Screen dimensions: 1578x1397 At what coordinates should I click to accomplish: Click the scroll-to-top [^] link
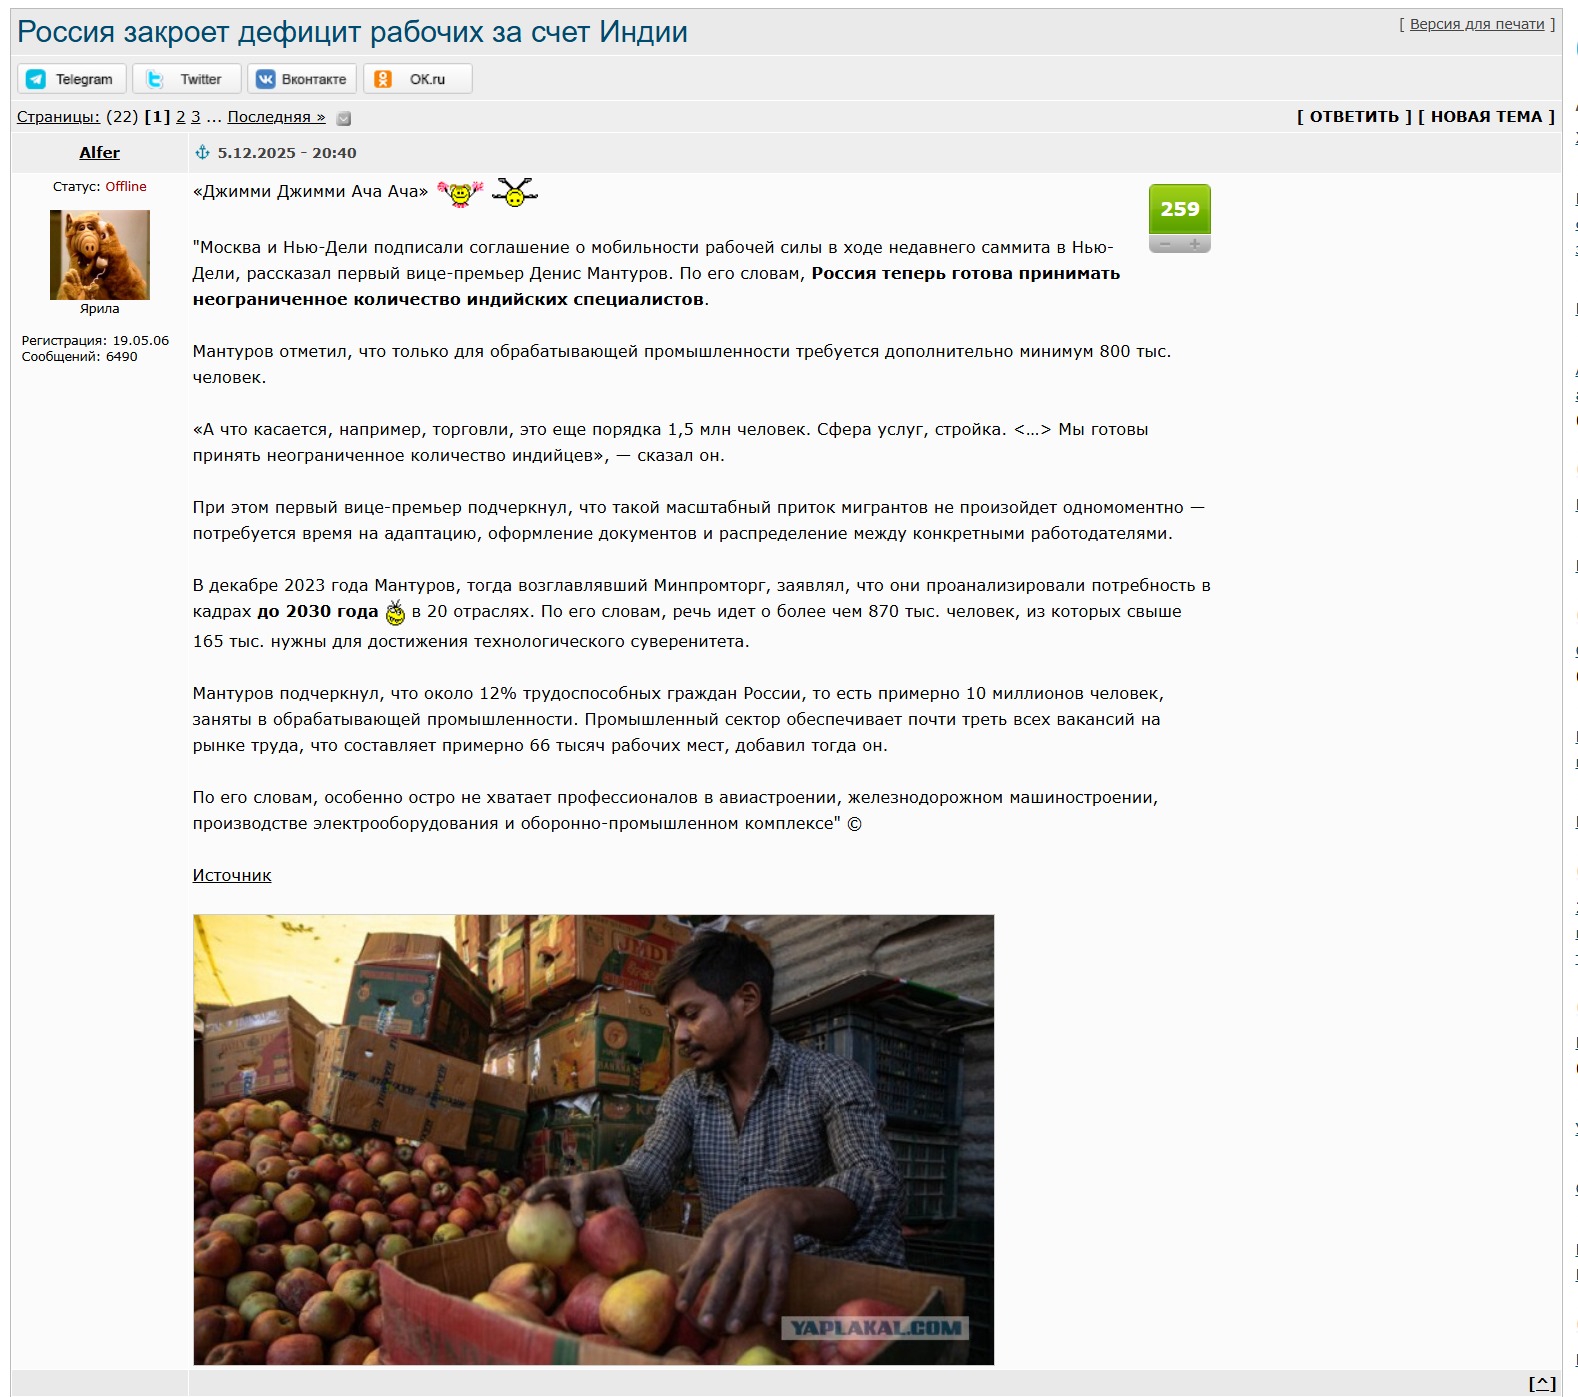tap(1541, 1383)
